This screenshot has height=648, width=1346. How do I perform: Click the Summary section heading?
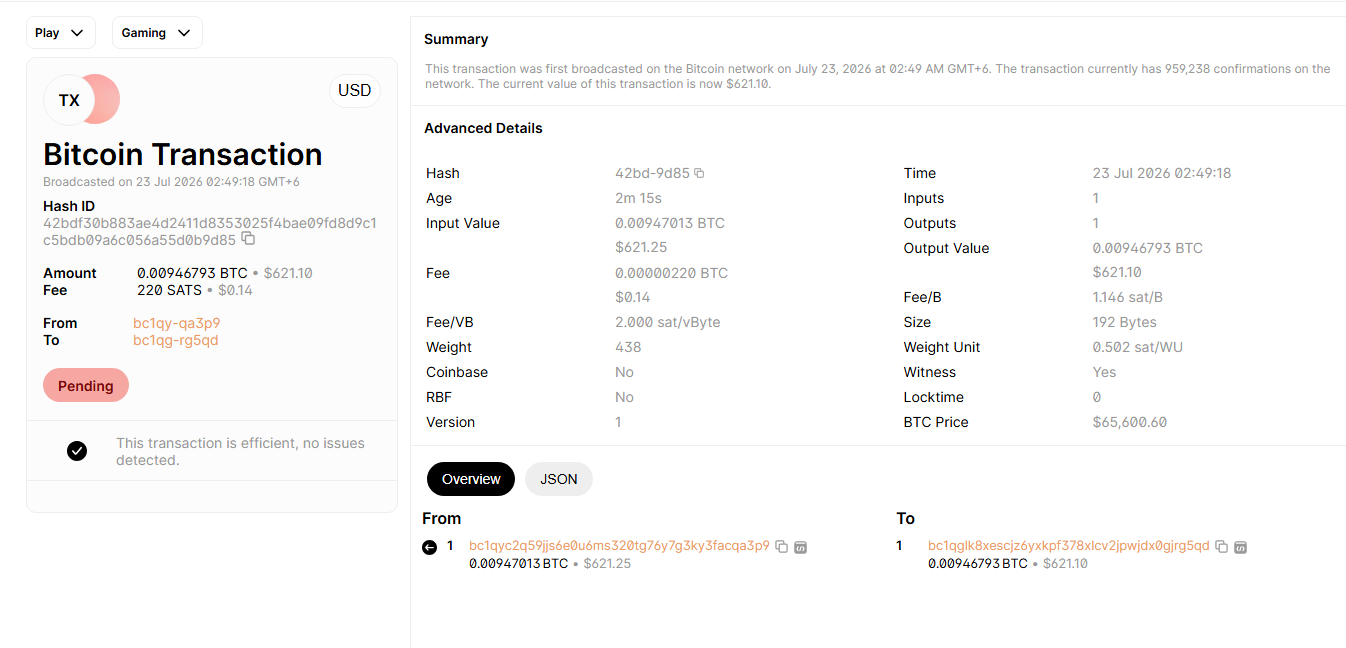pos(456,39)
